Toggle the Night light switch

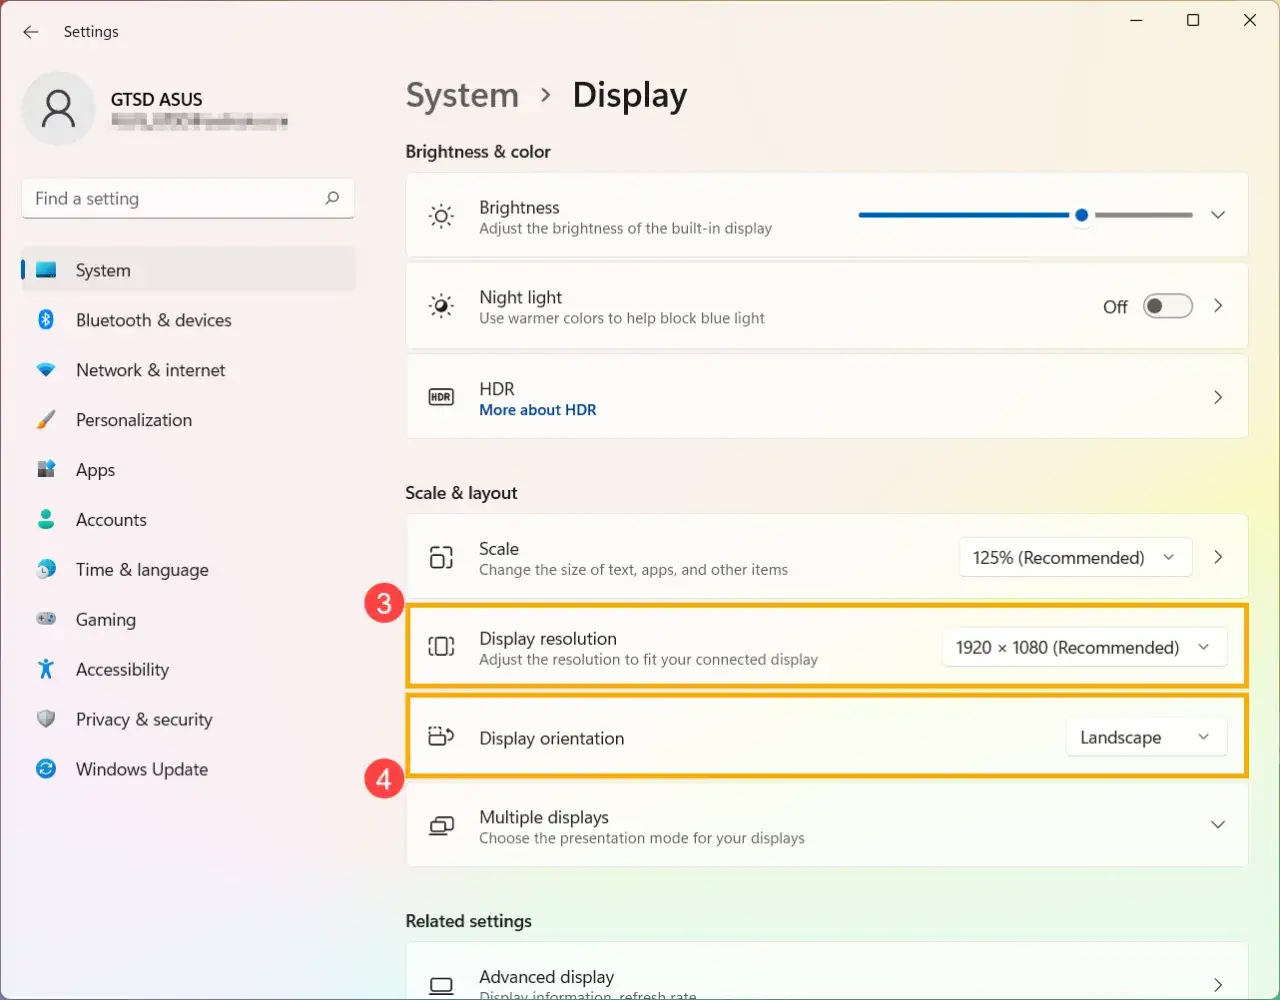coord(1168,306)
